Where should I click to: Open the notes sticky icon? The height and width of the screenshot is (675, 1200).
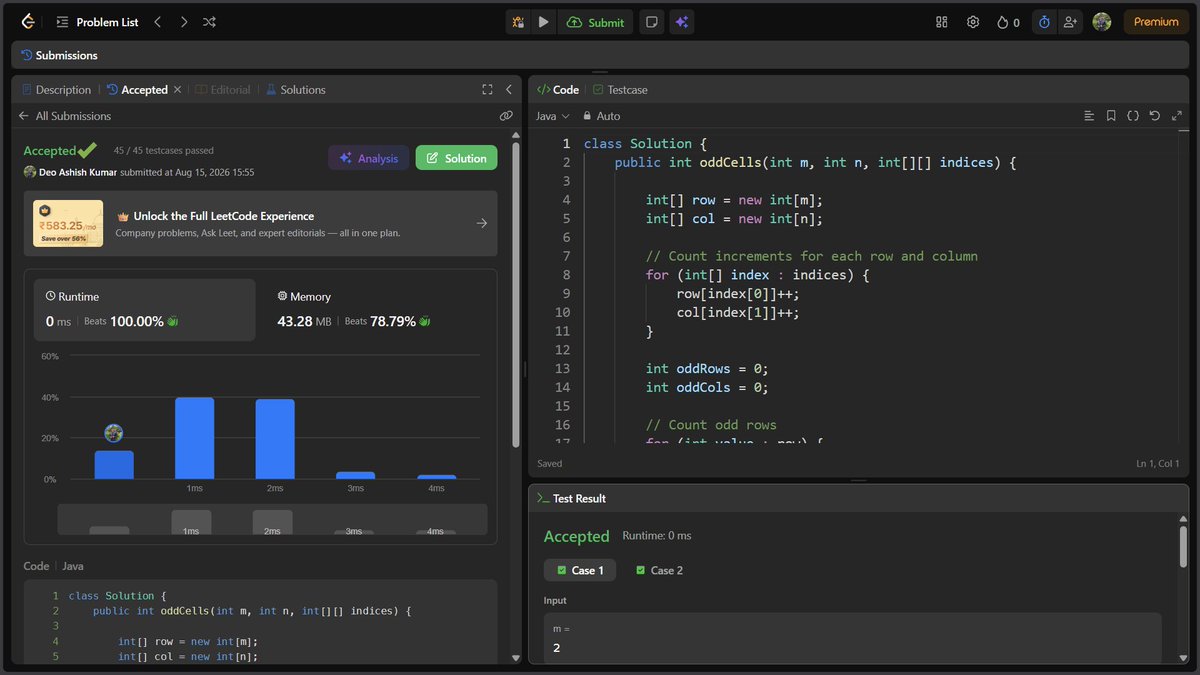652,22
